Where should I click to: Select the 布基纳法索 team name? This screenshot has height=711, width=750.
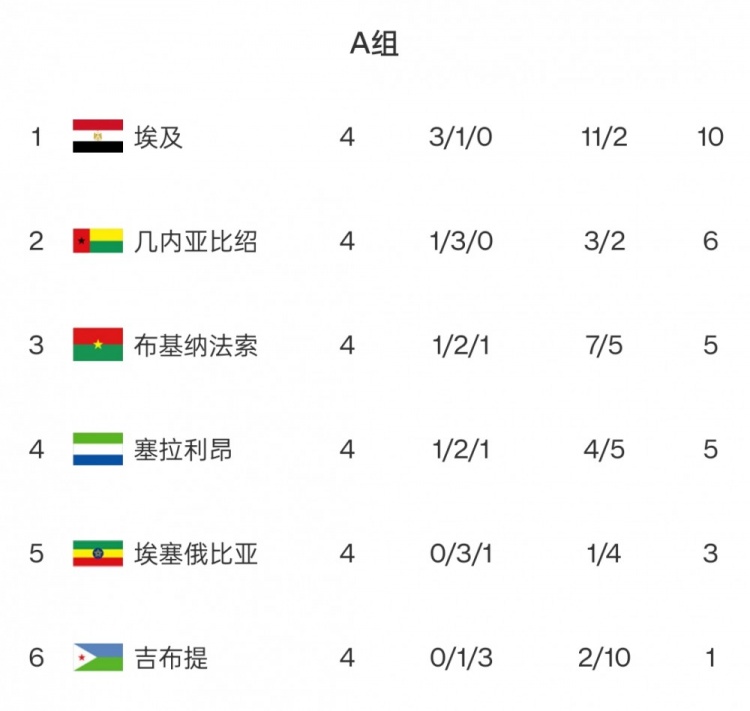tap(195, 345)
